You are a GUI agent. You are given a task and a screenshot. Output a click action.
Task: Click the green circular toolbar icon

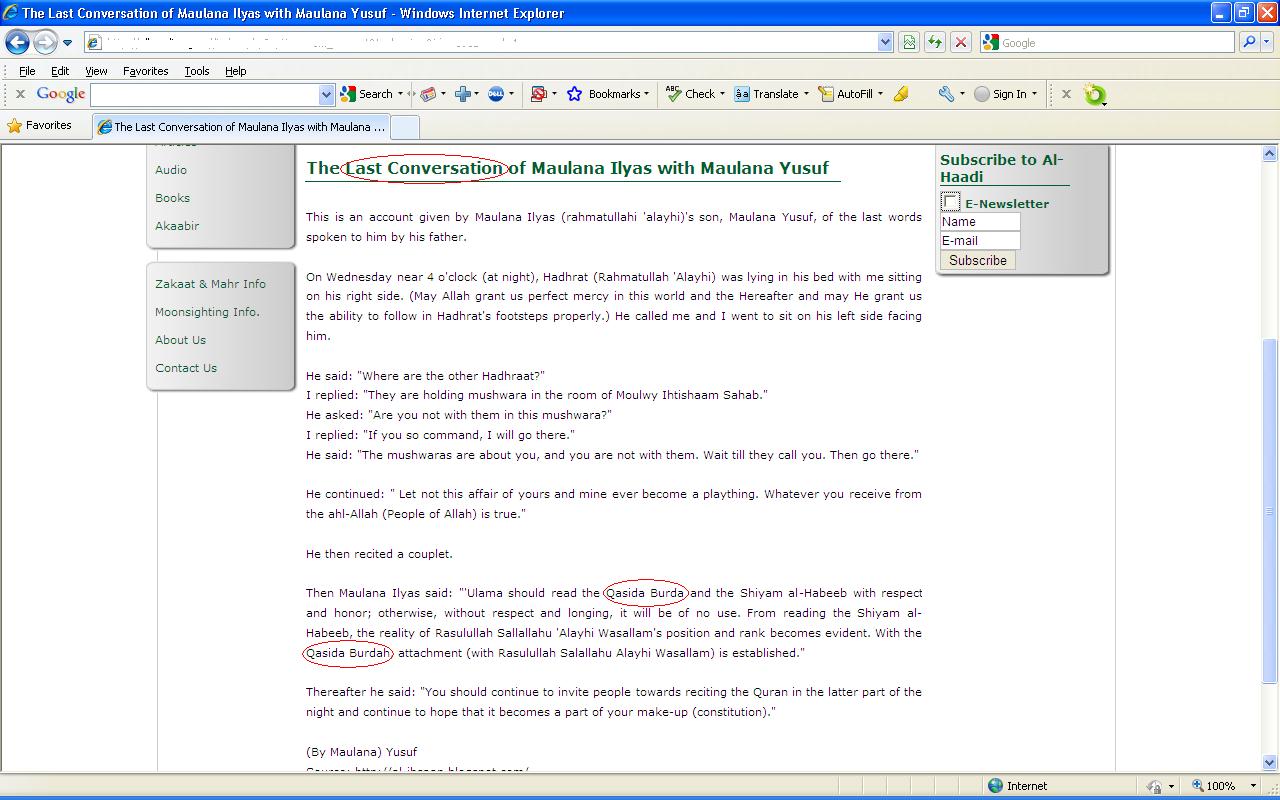pos(1095,95)
